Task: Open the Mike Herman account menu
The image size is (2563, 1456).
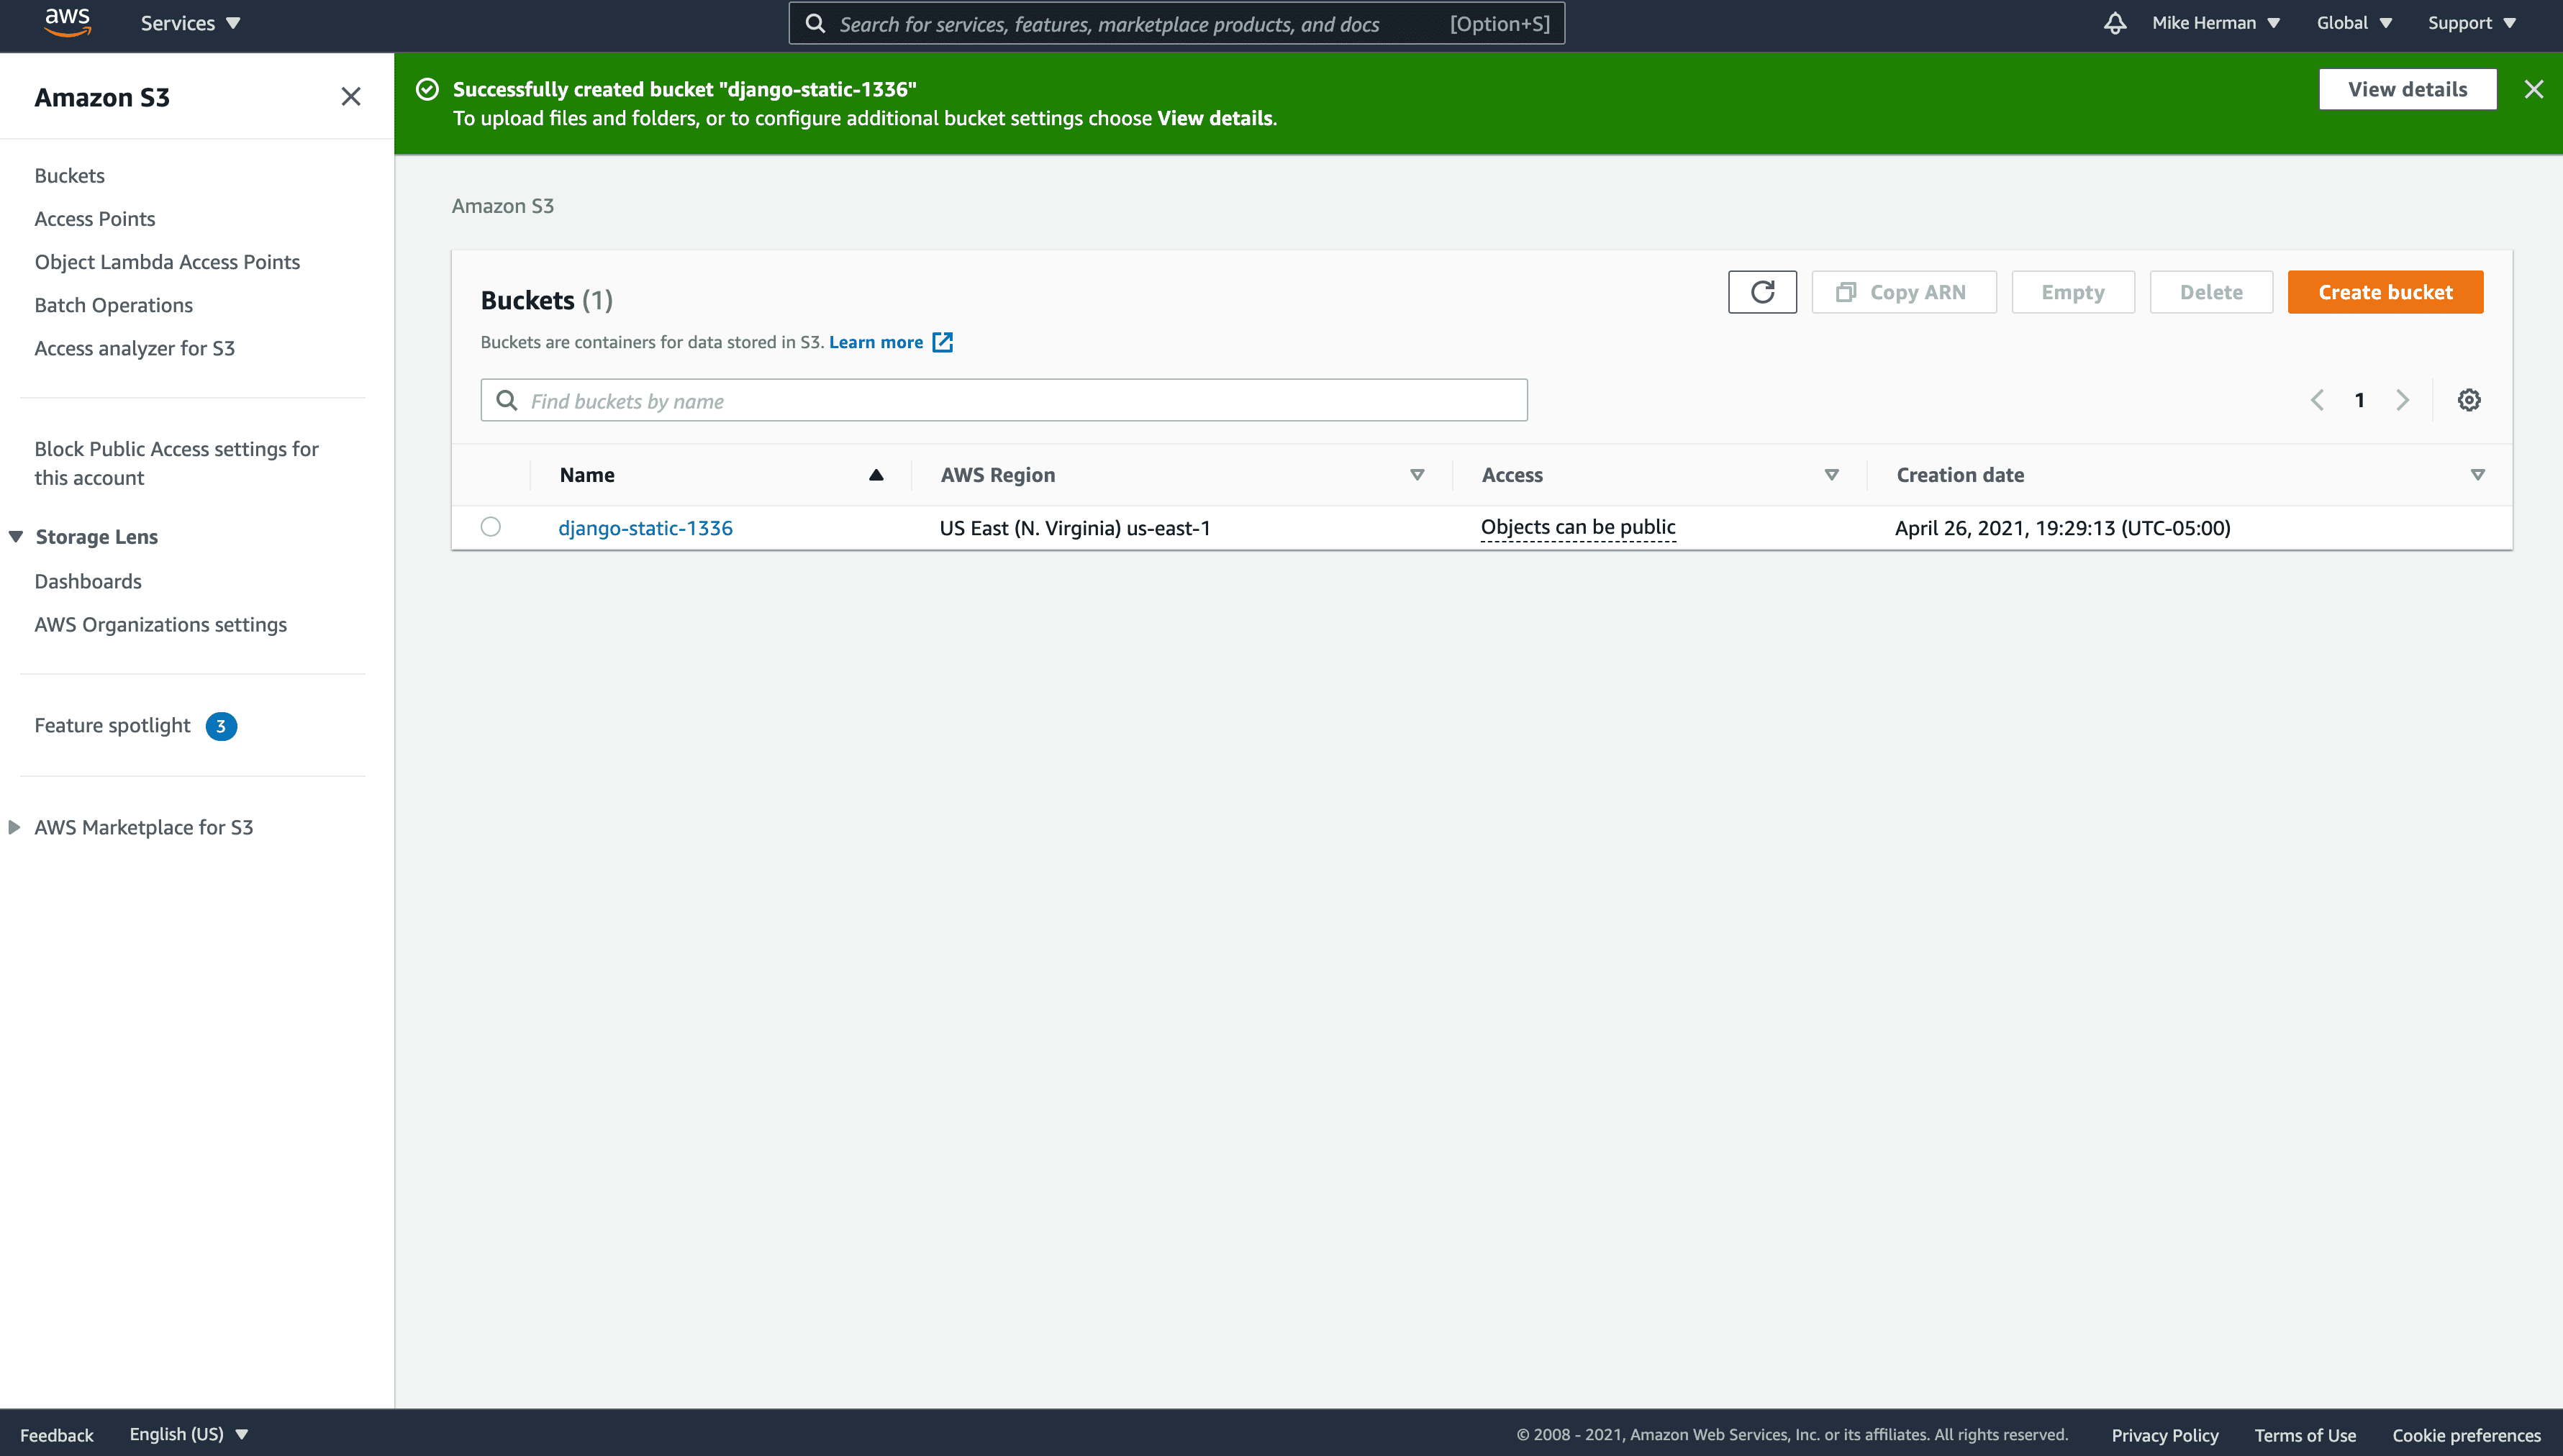Action: coord(2215,23)
